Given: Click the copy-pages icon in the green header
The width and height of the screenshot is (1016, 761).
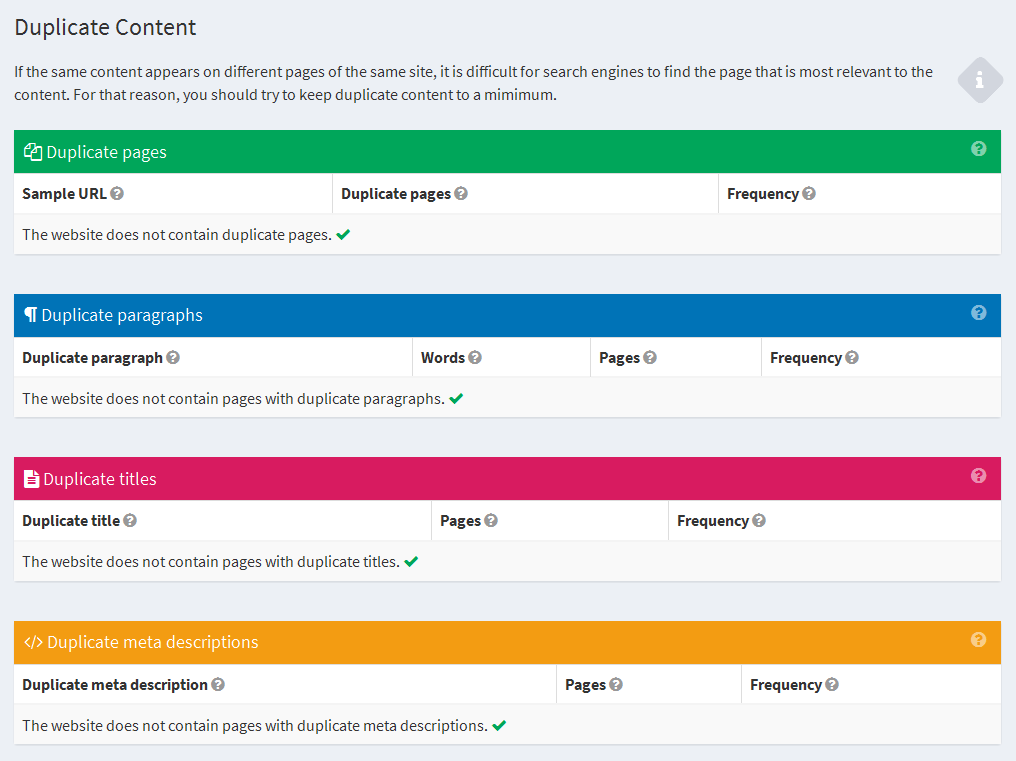Looking at the screenshot, I should pyautogui.click(x=33, y=151).
